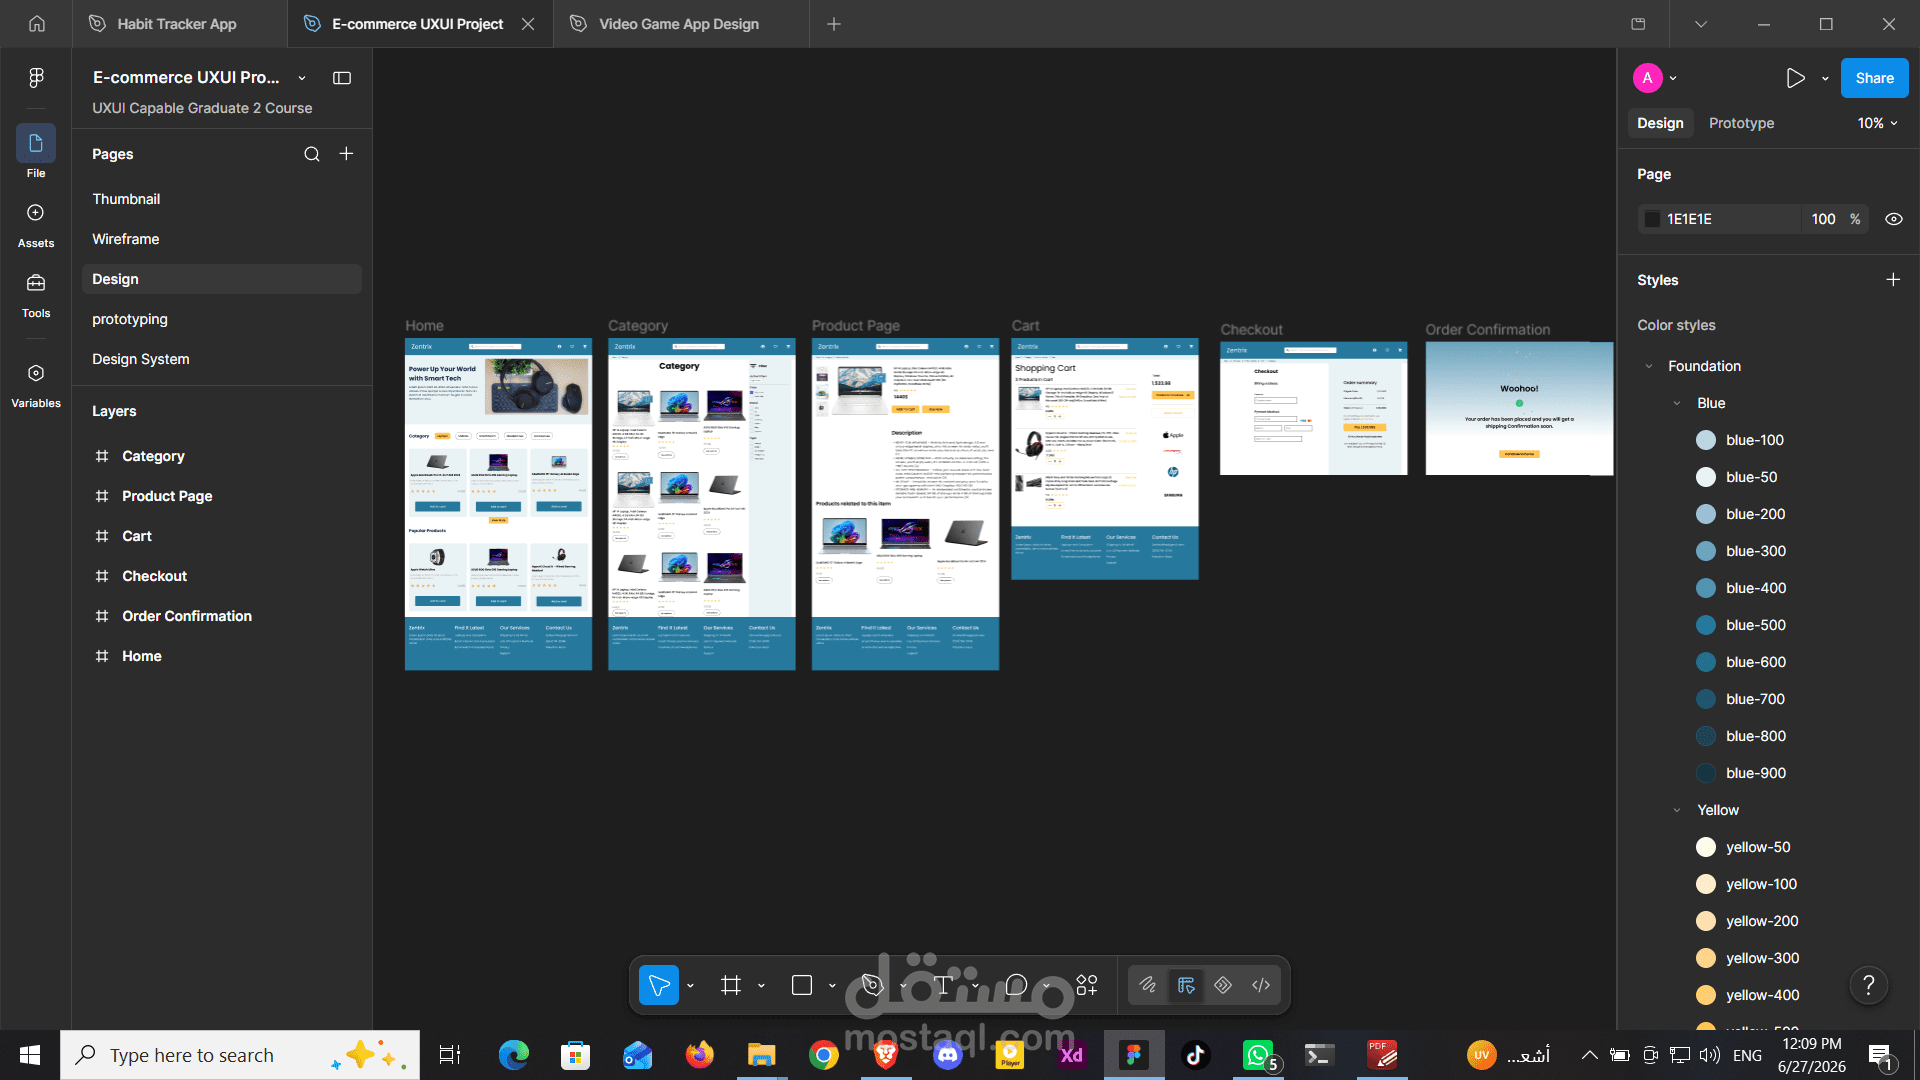The image size is (1920, 1080).
Task: Toggle page background visibility eye icon
Action: 1894,219
